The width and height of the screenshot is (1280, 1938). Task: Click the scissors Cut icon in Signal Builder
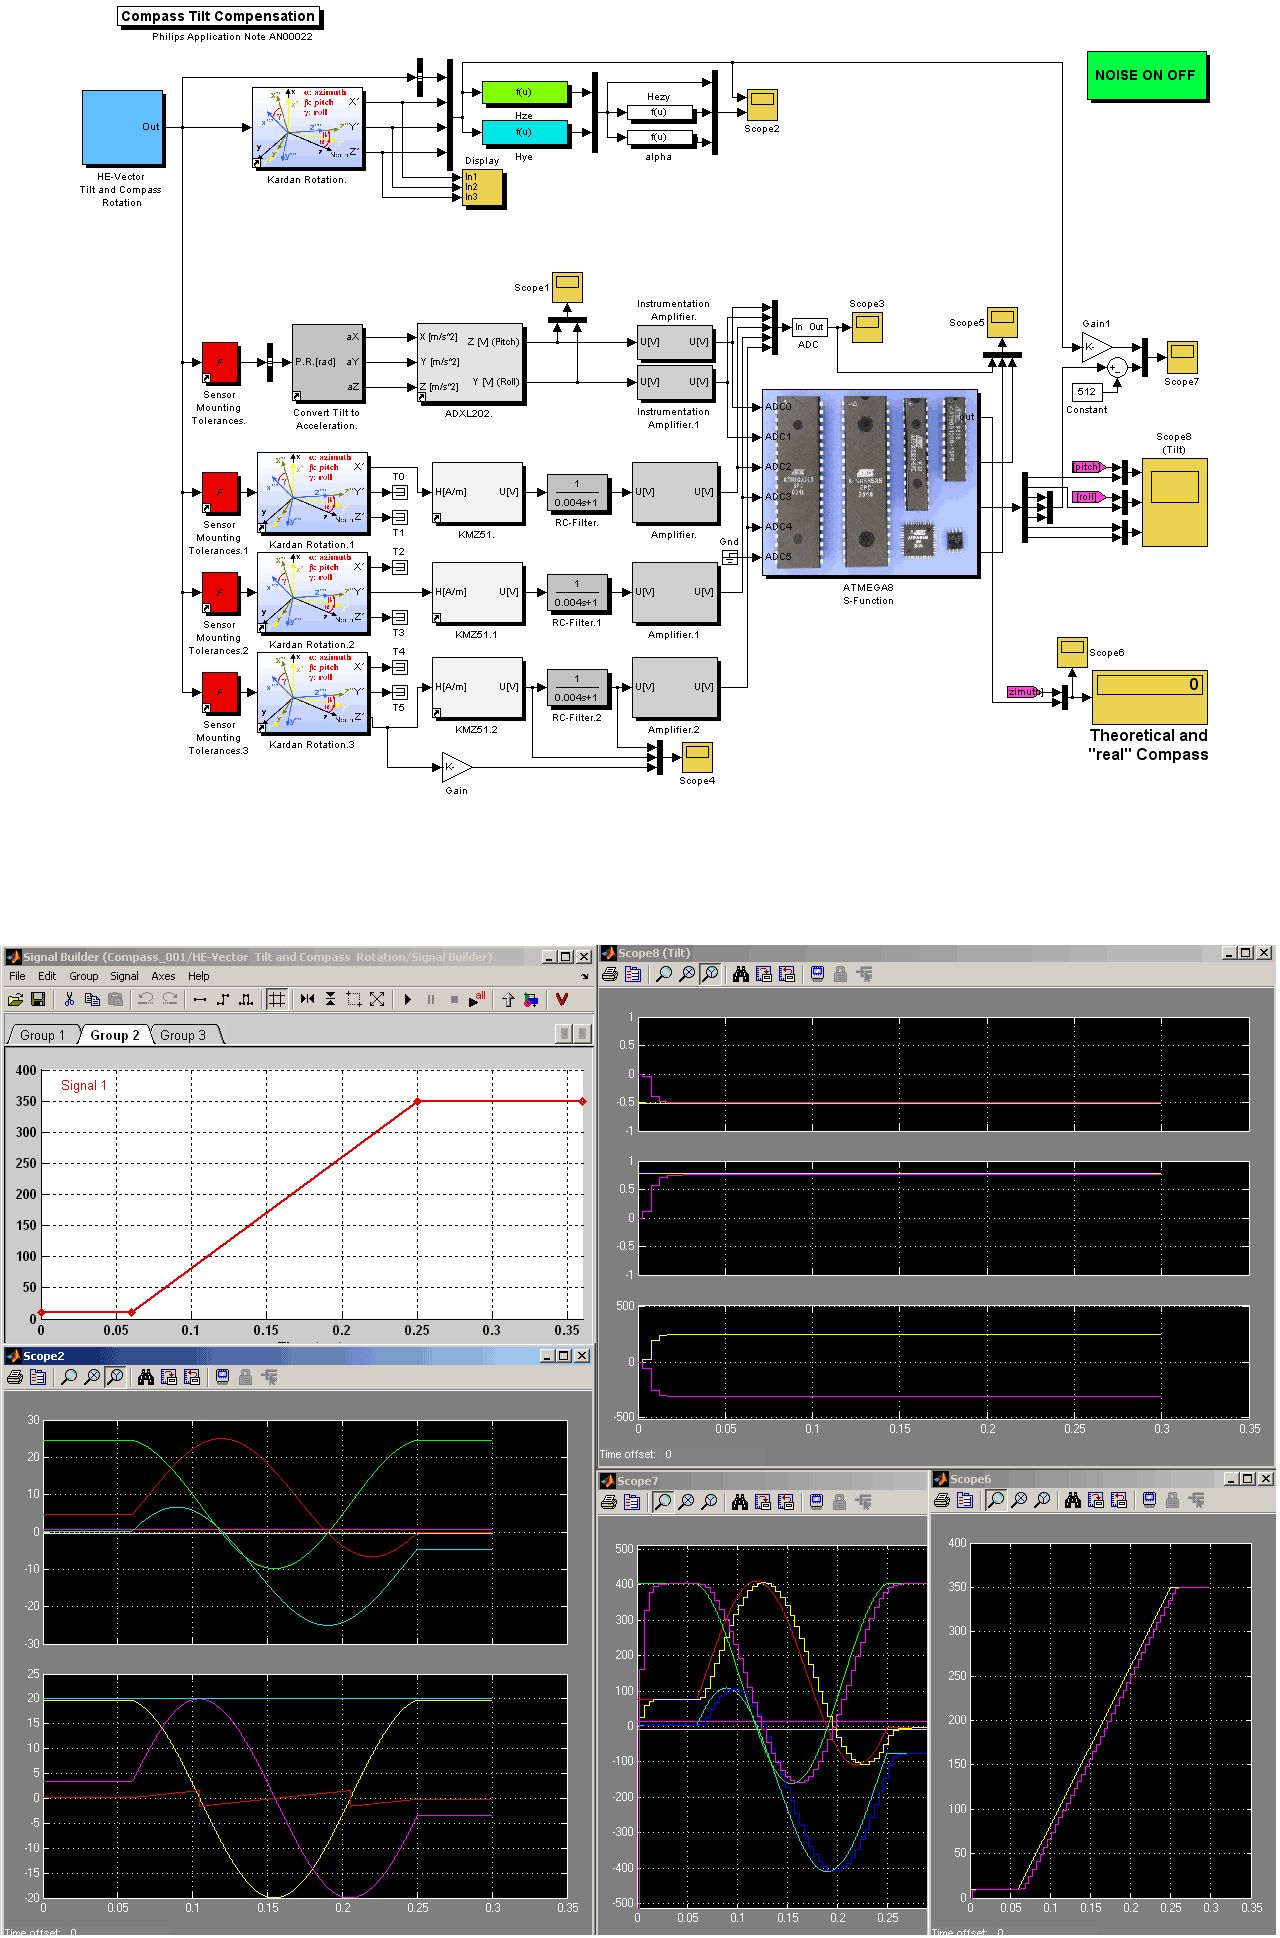tap(69, 999)
